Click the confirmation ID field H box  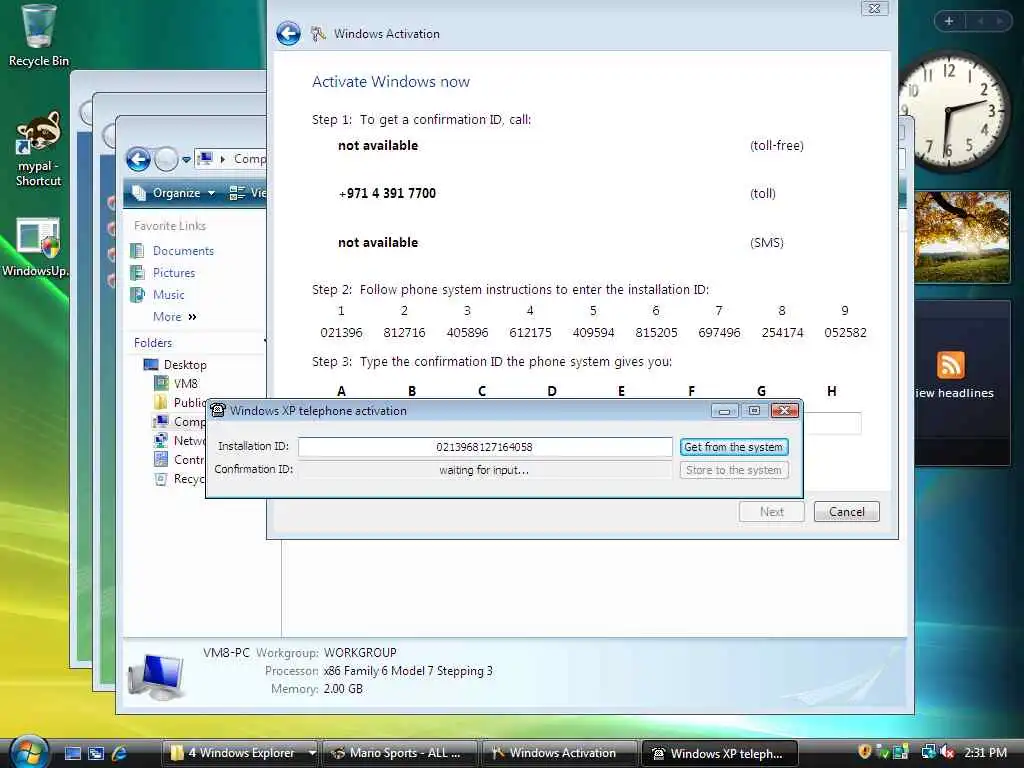point(832,423)
